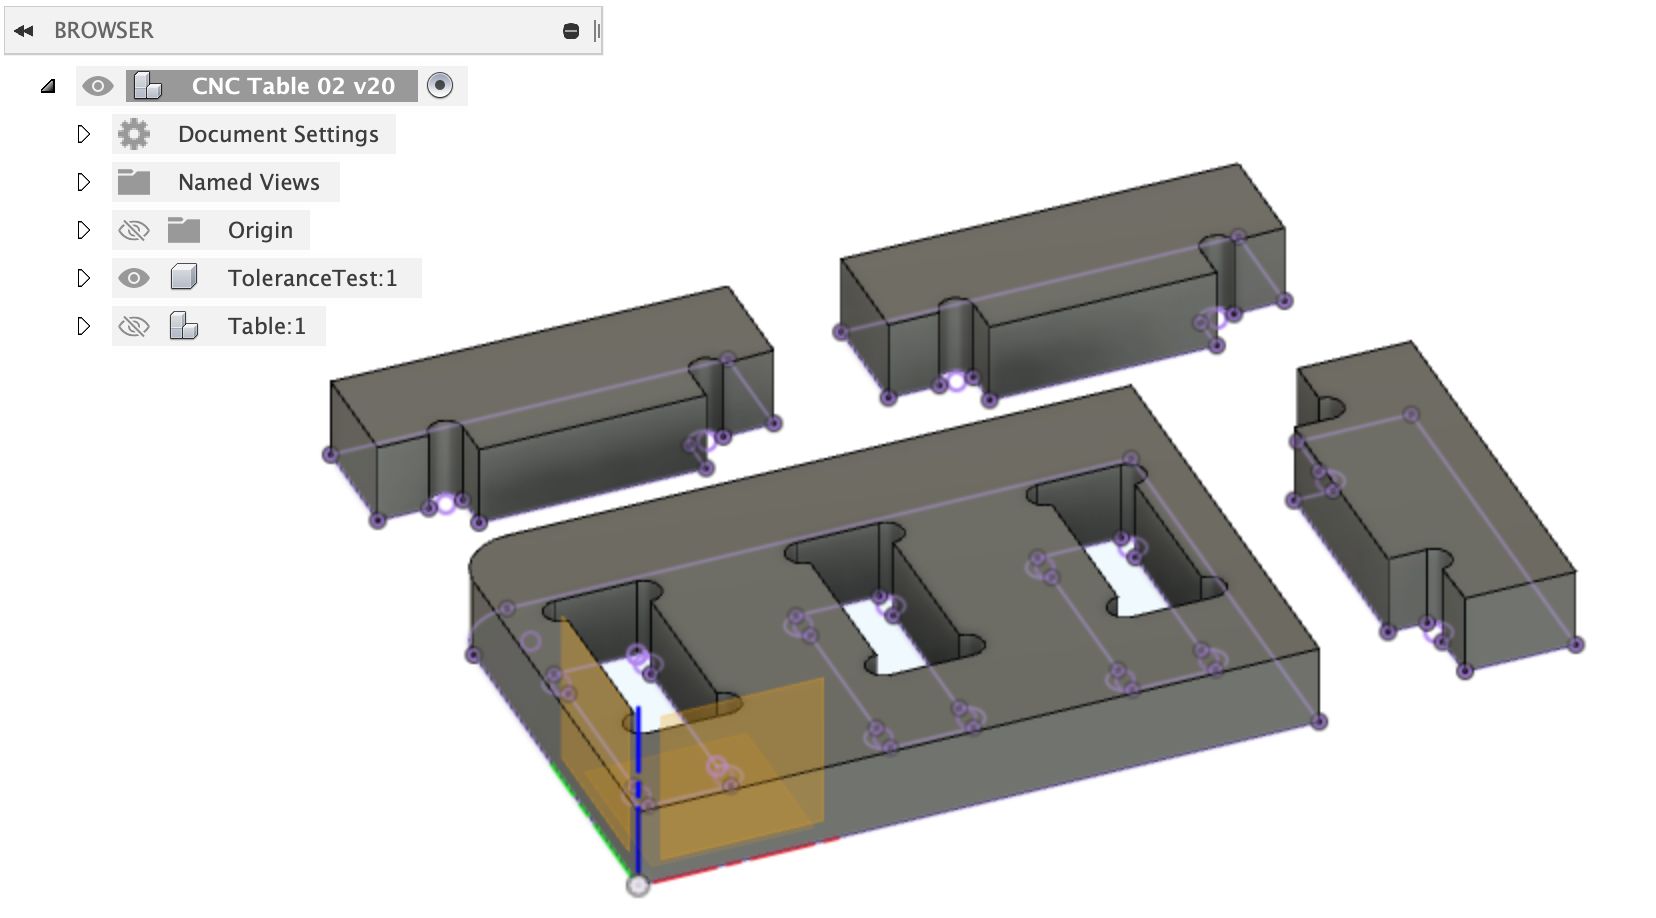
Task: Click the origin point sphere in the 3D viewport
Action: 638,884
